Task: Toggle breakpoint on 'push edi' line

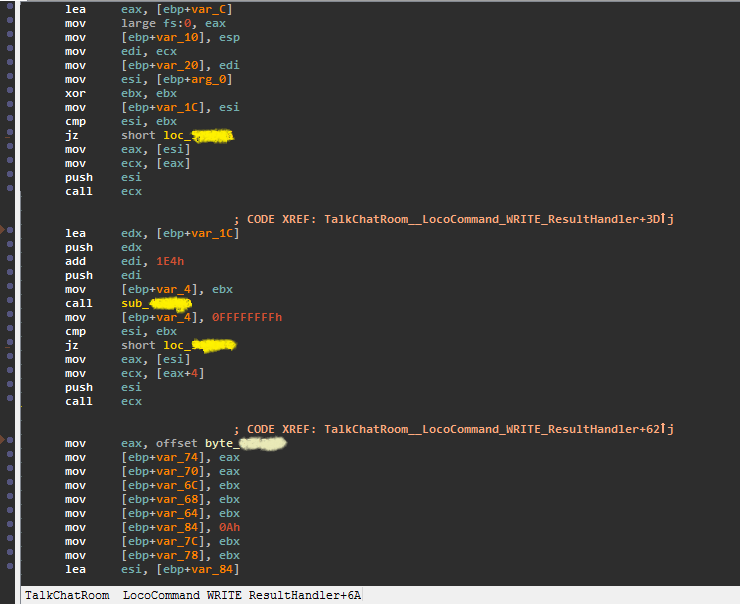Action: (x=10, y=275)
